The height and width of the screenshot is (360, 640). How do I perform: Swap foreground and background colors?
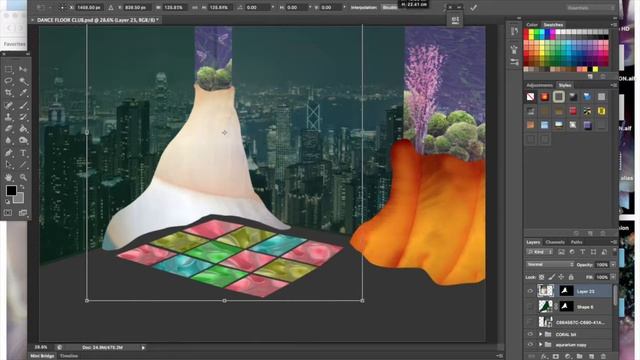point(22,187)
